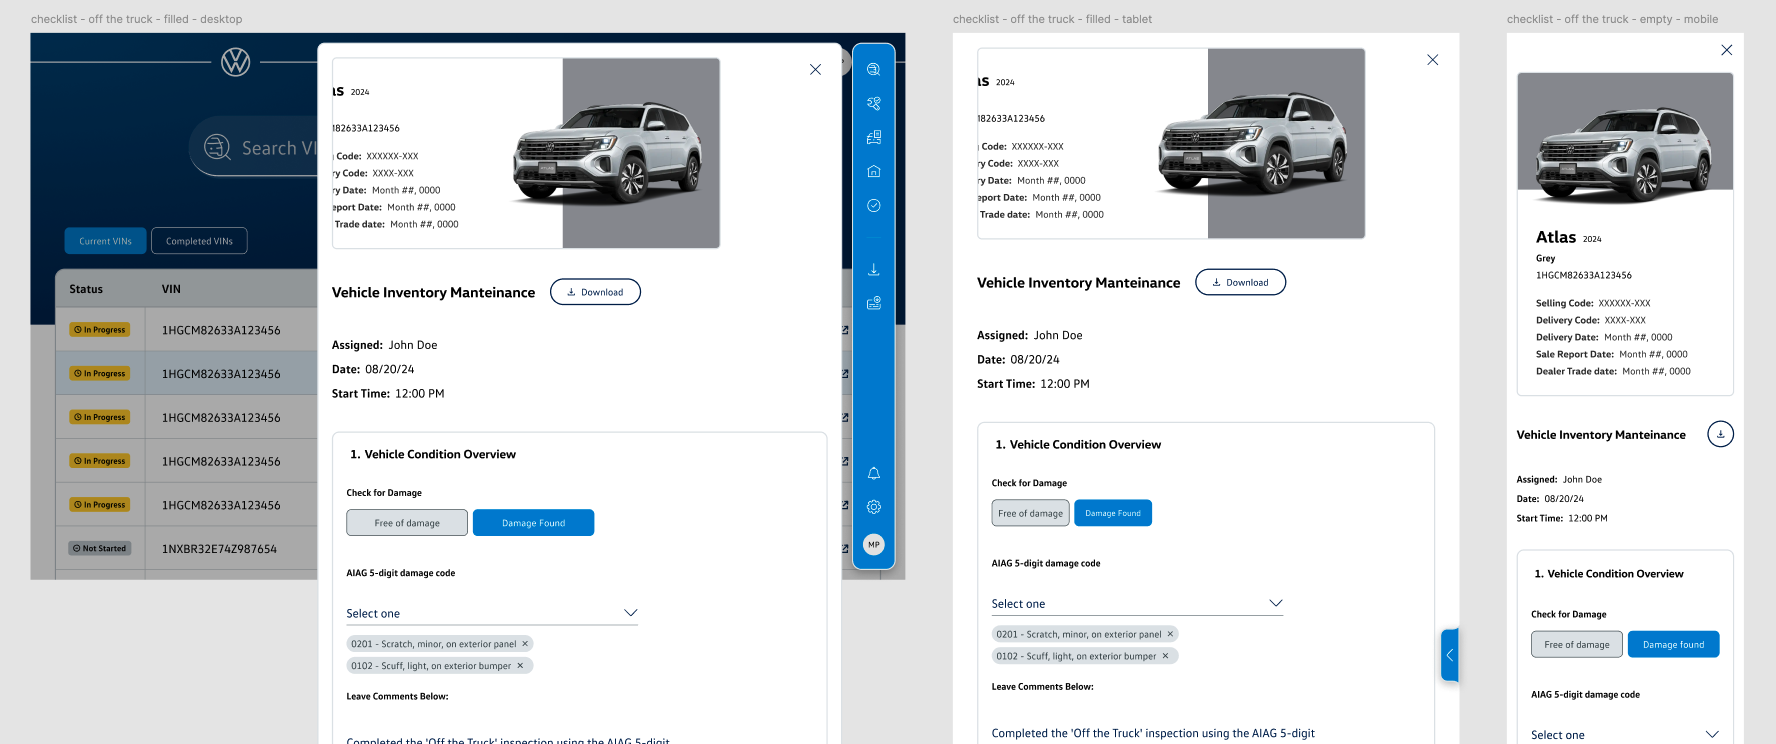Click Download button in desktop modal
Viewport: 1776px width, 744px height.
pyautogui.click(x=595, y=292)
